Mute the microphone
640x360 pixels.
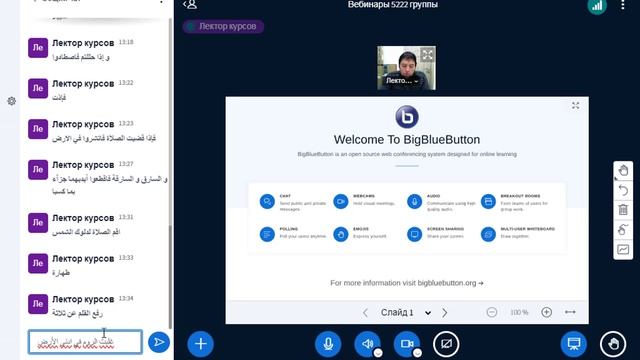click(x=328, y=344)
